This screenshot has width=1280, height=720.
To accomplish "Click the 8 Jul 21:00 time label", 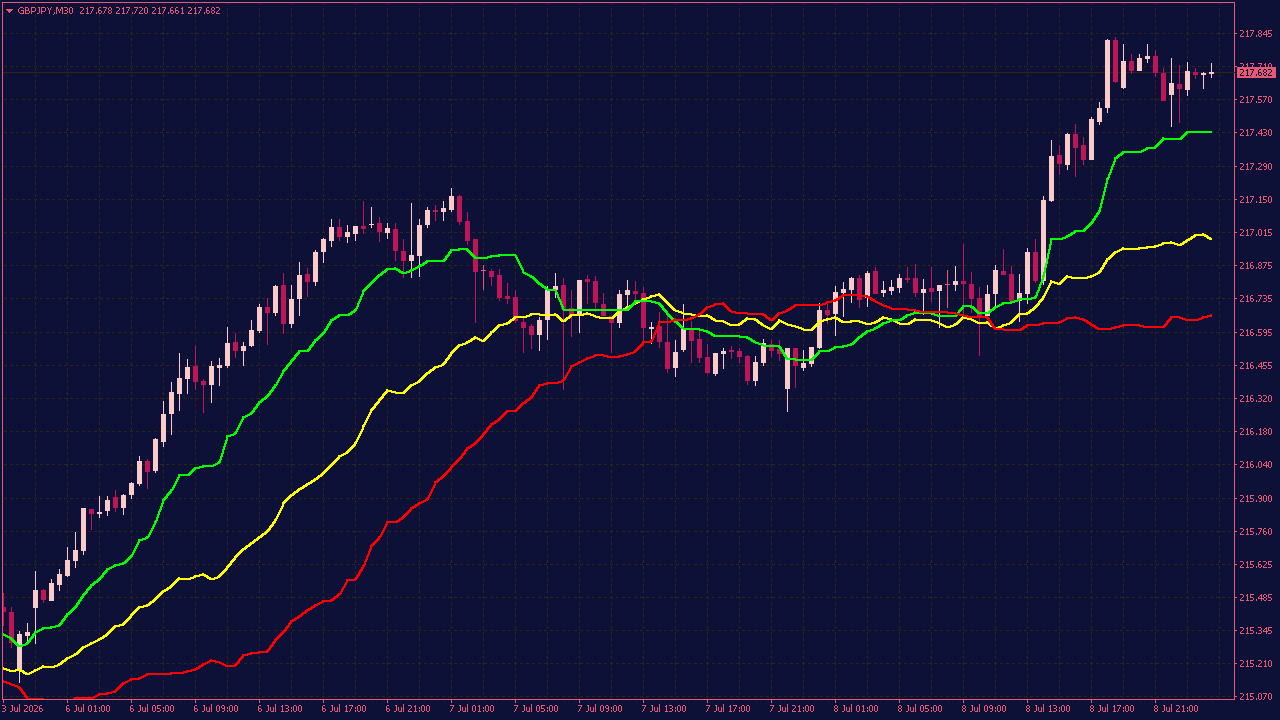I will [x=1176, y=709].
